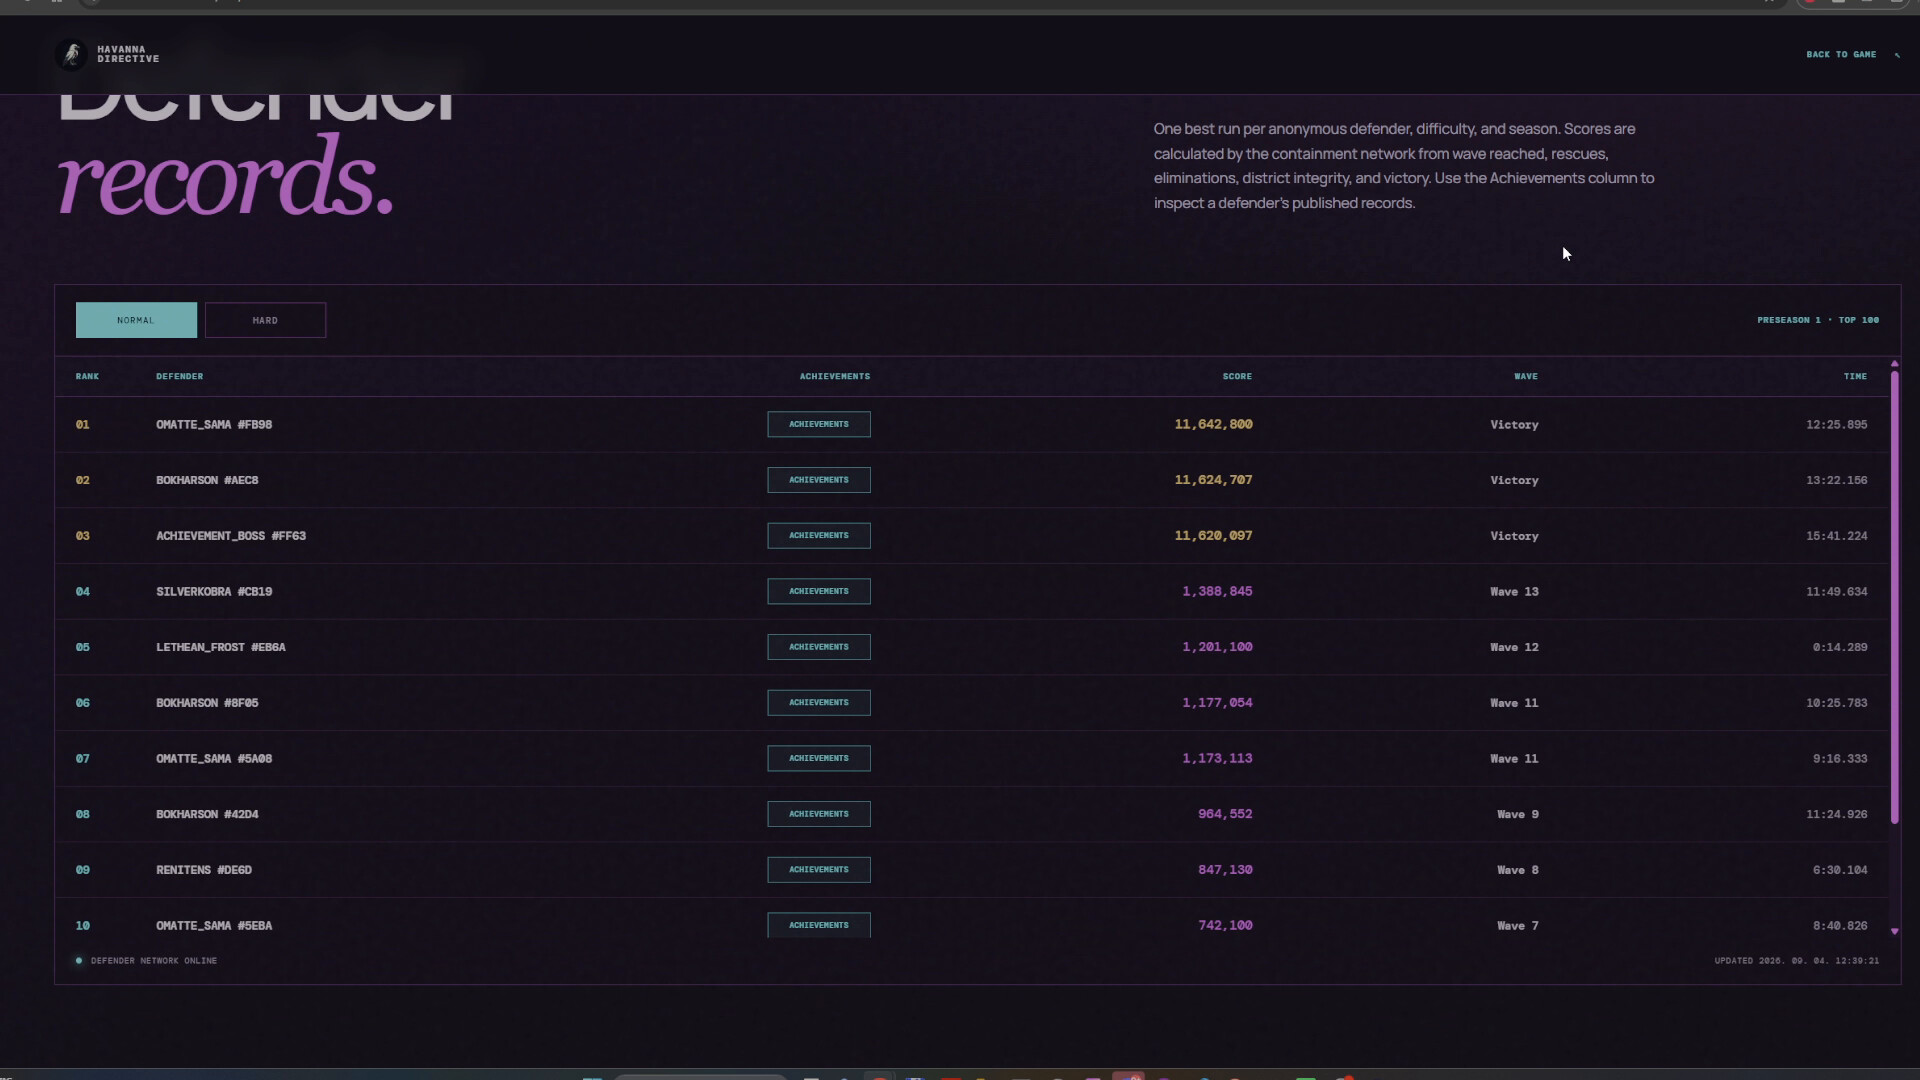Click the scrollbar up arrow in leaderboard

[1894, 363]
